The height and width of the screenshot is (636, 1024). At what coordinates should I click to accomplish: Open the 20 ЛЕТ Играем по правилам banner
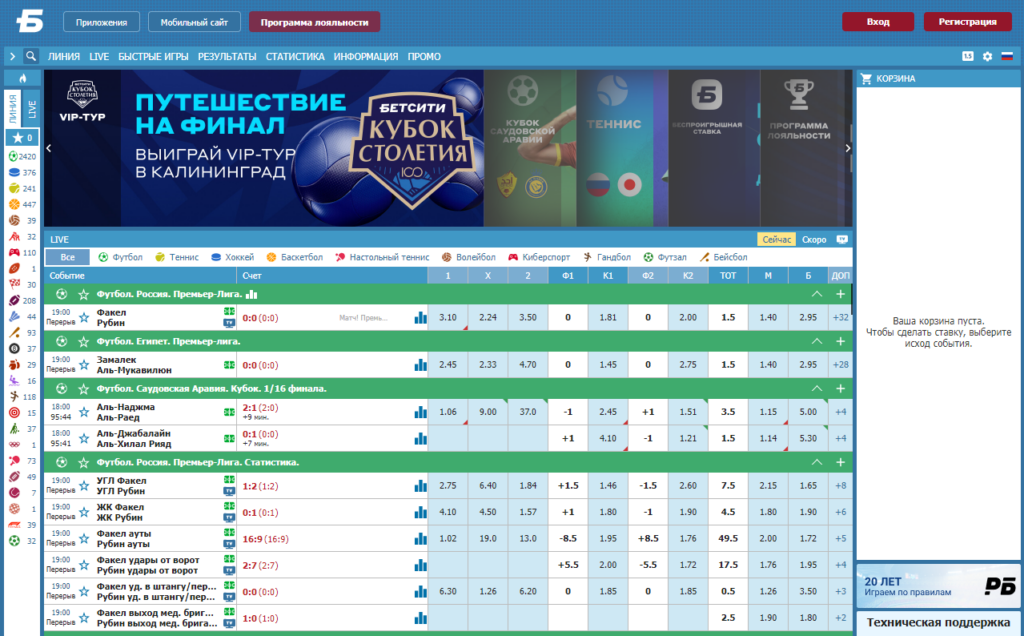[x=938, y=586]
